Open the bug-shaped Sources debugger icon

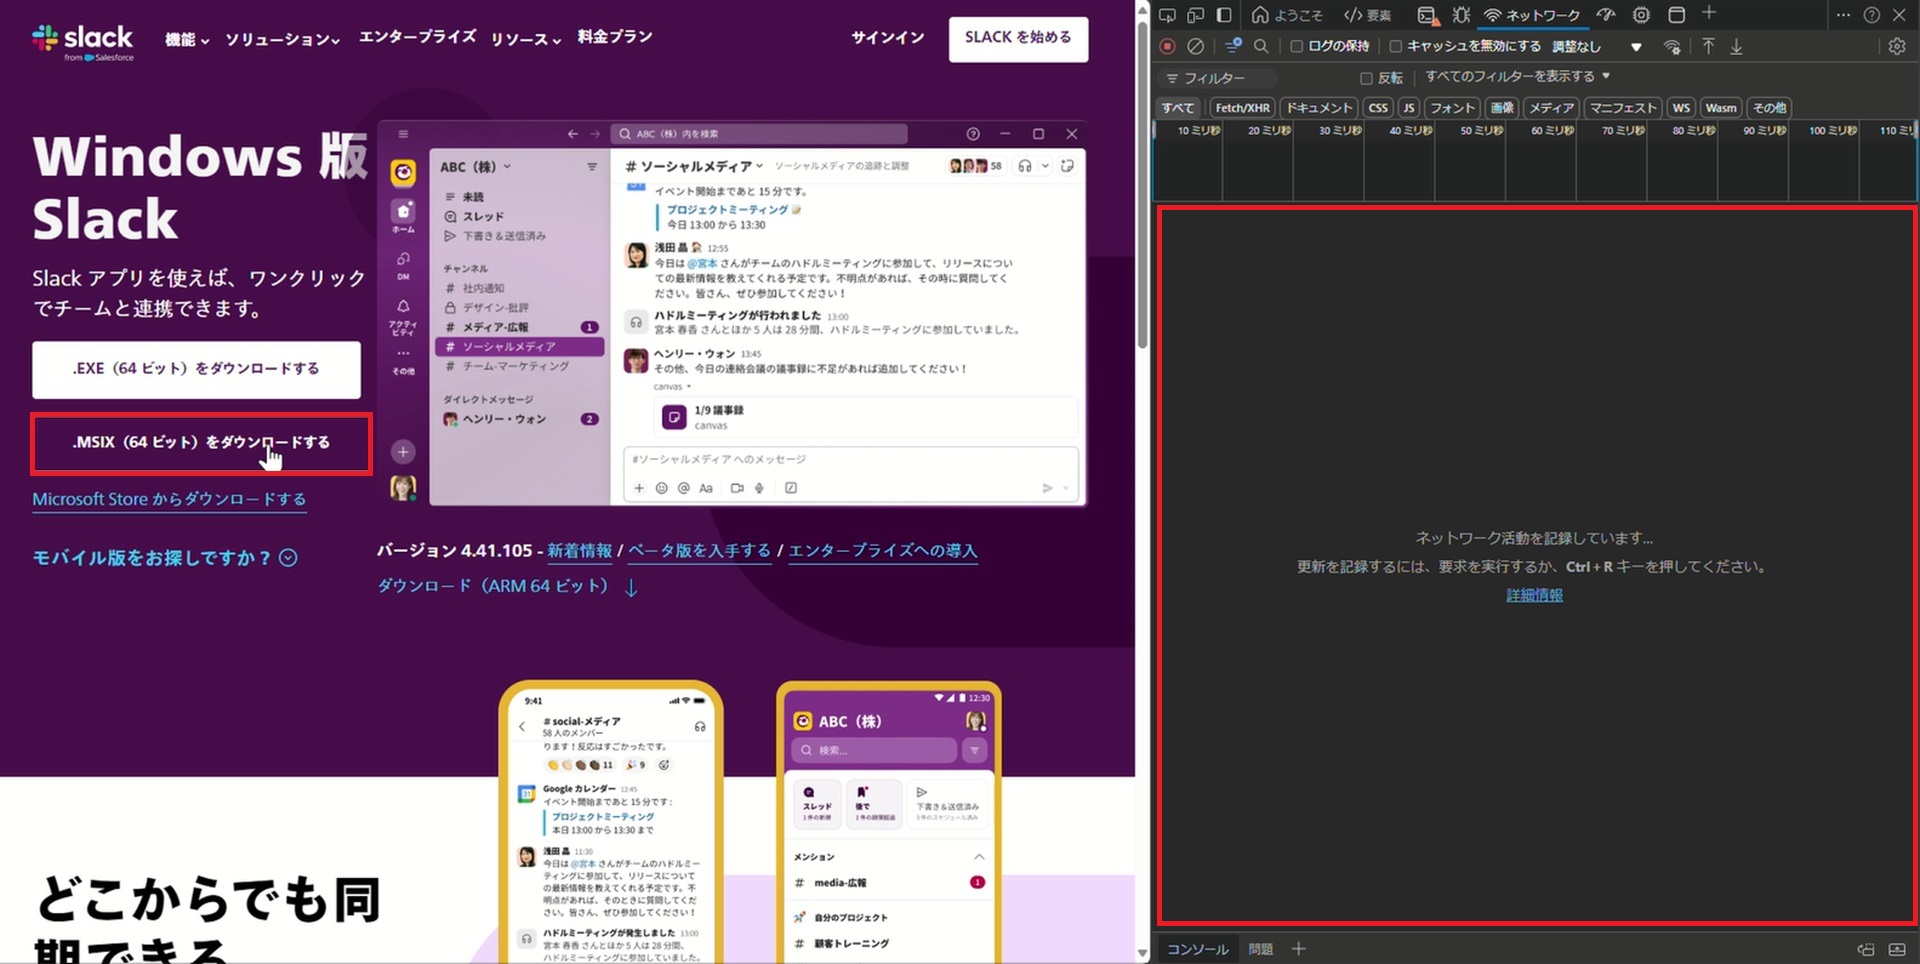click(x=1462, y=15)
